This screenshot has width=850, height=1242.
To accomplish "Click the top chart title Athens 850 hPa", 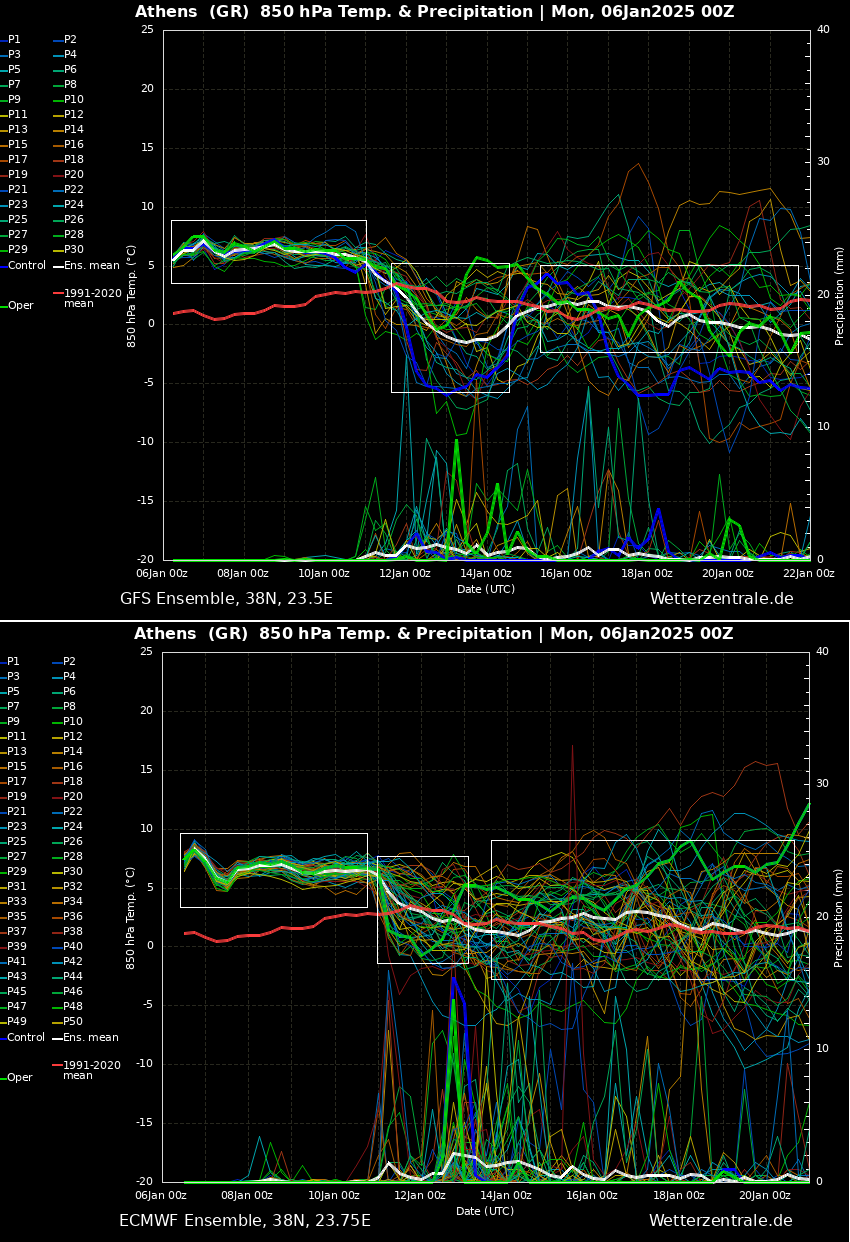I will pyautogui.click(x=434, y=12).
